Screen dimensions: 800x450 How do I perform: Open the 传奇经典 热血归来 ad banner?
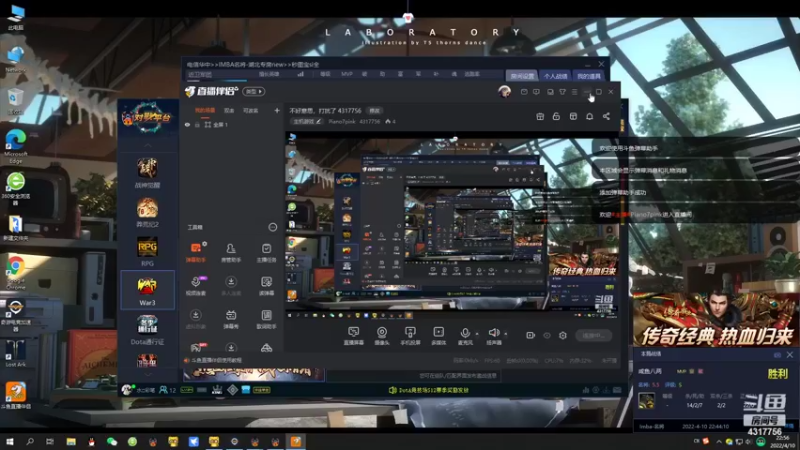click(x=715, y=319)
